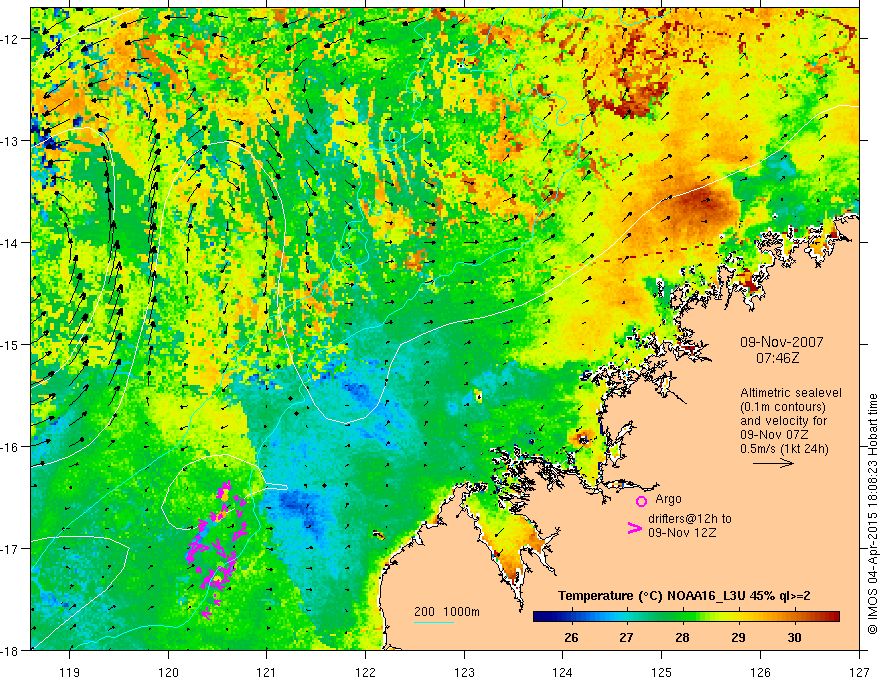Click the magenta drifters arrowhead legend symbol
The height and width of the screenshot is (680, 880).
(x=635, y=527)
